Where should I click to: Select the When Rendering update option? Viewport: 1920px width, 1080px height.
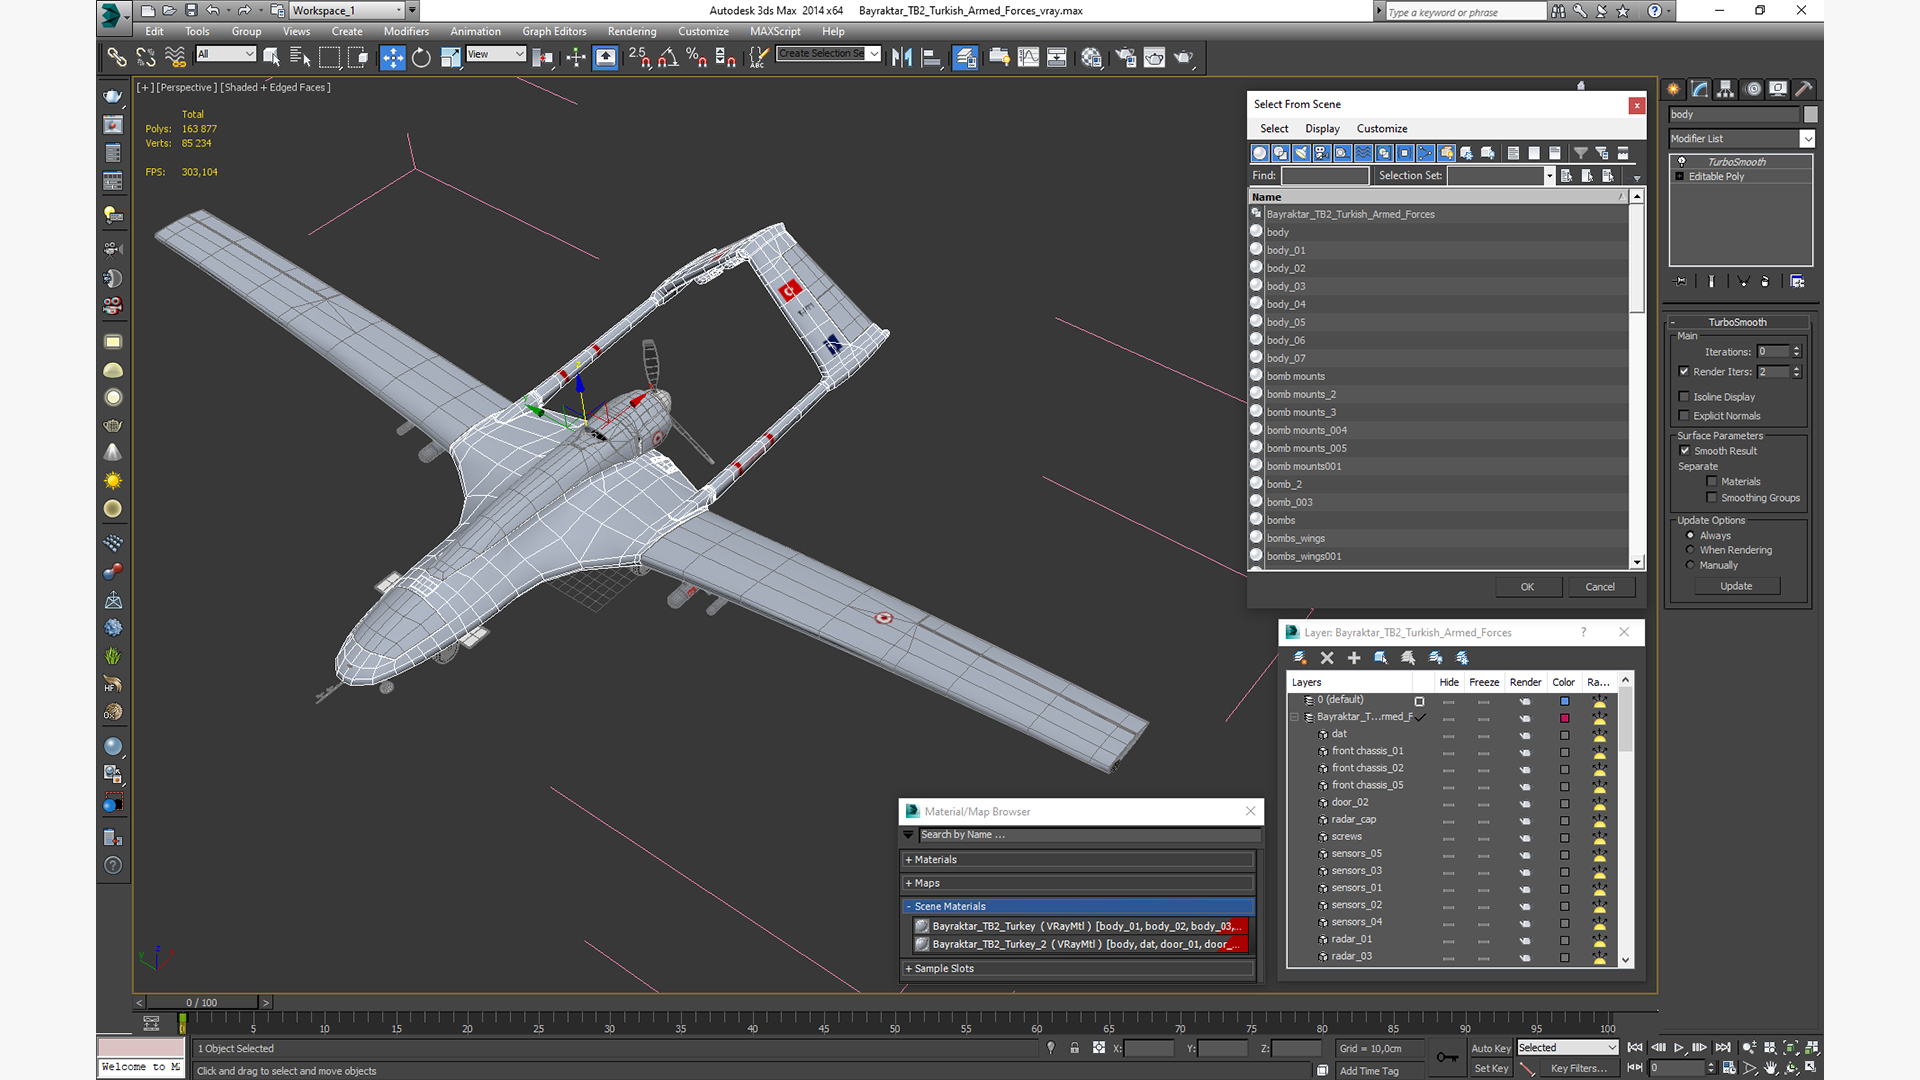pyautogui.click(x=1690, y=550)
